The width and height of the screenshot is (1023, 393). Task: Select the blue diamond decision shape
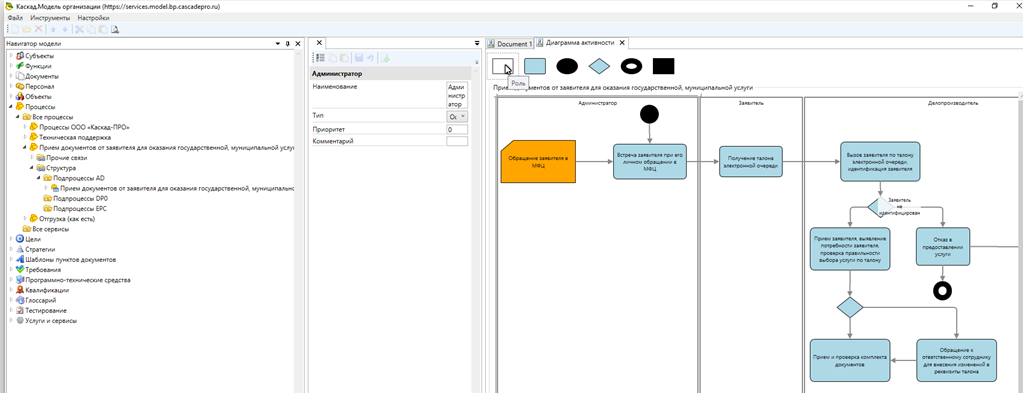pyautogui.click(x=599, y=65)
